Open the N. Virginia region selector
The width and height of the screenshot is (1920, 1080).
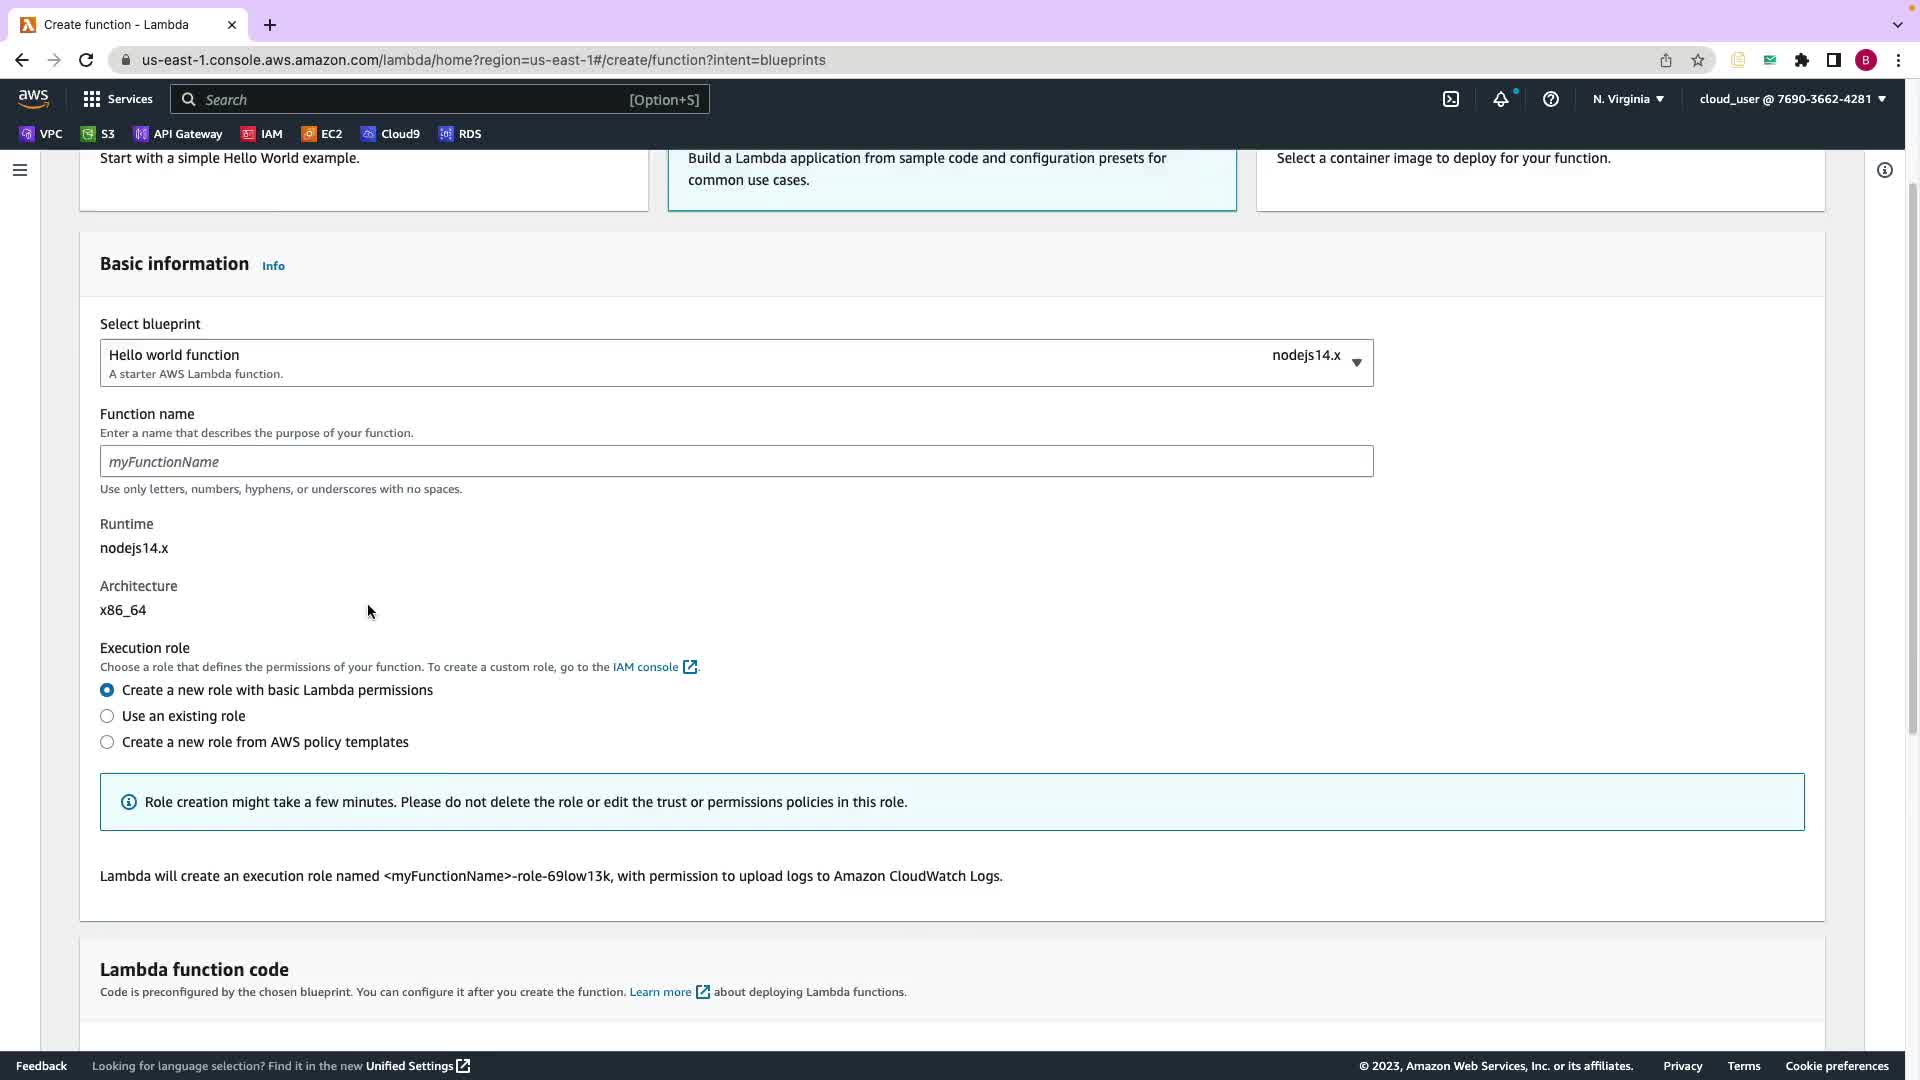click(x=1628, y=99)
